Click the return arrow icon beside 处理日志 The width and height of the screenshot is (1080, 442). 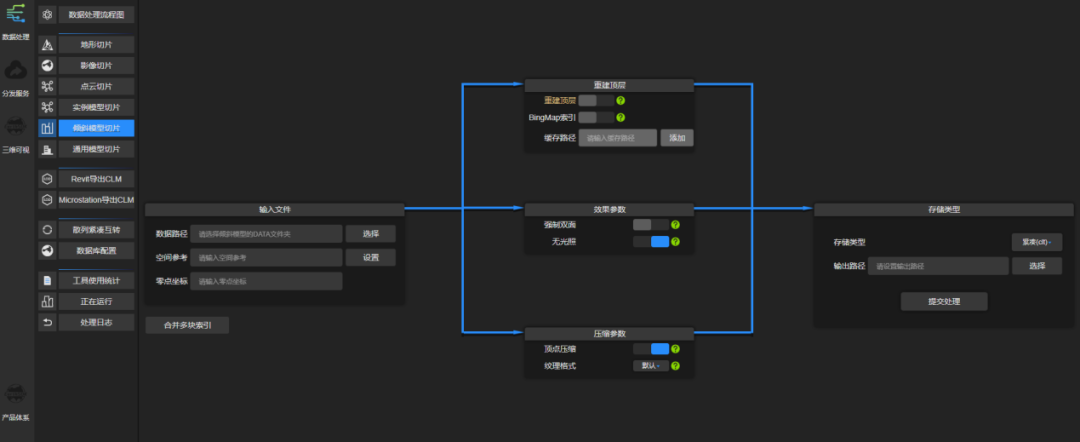tap(48, 322)
